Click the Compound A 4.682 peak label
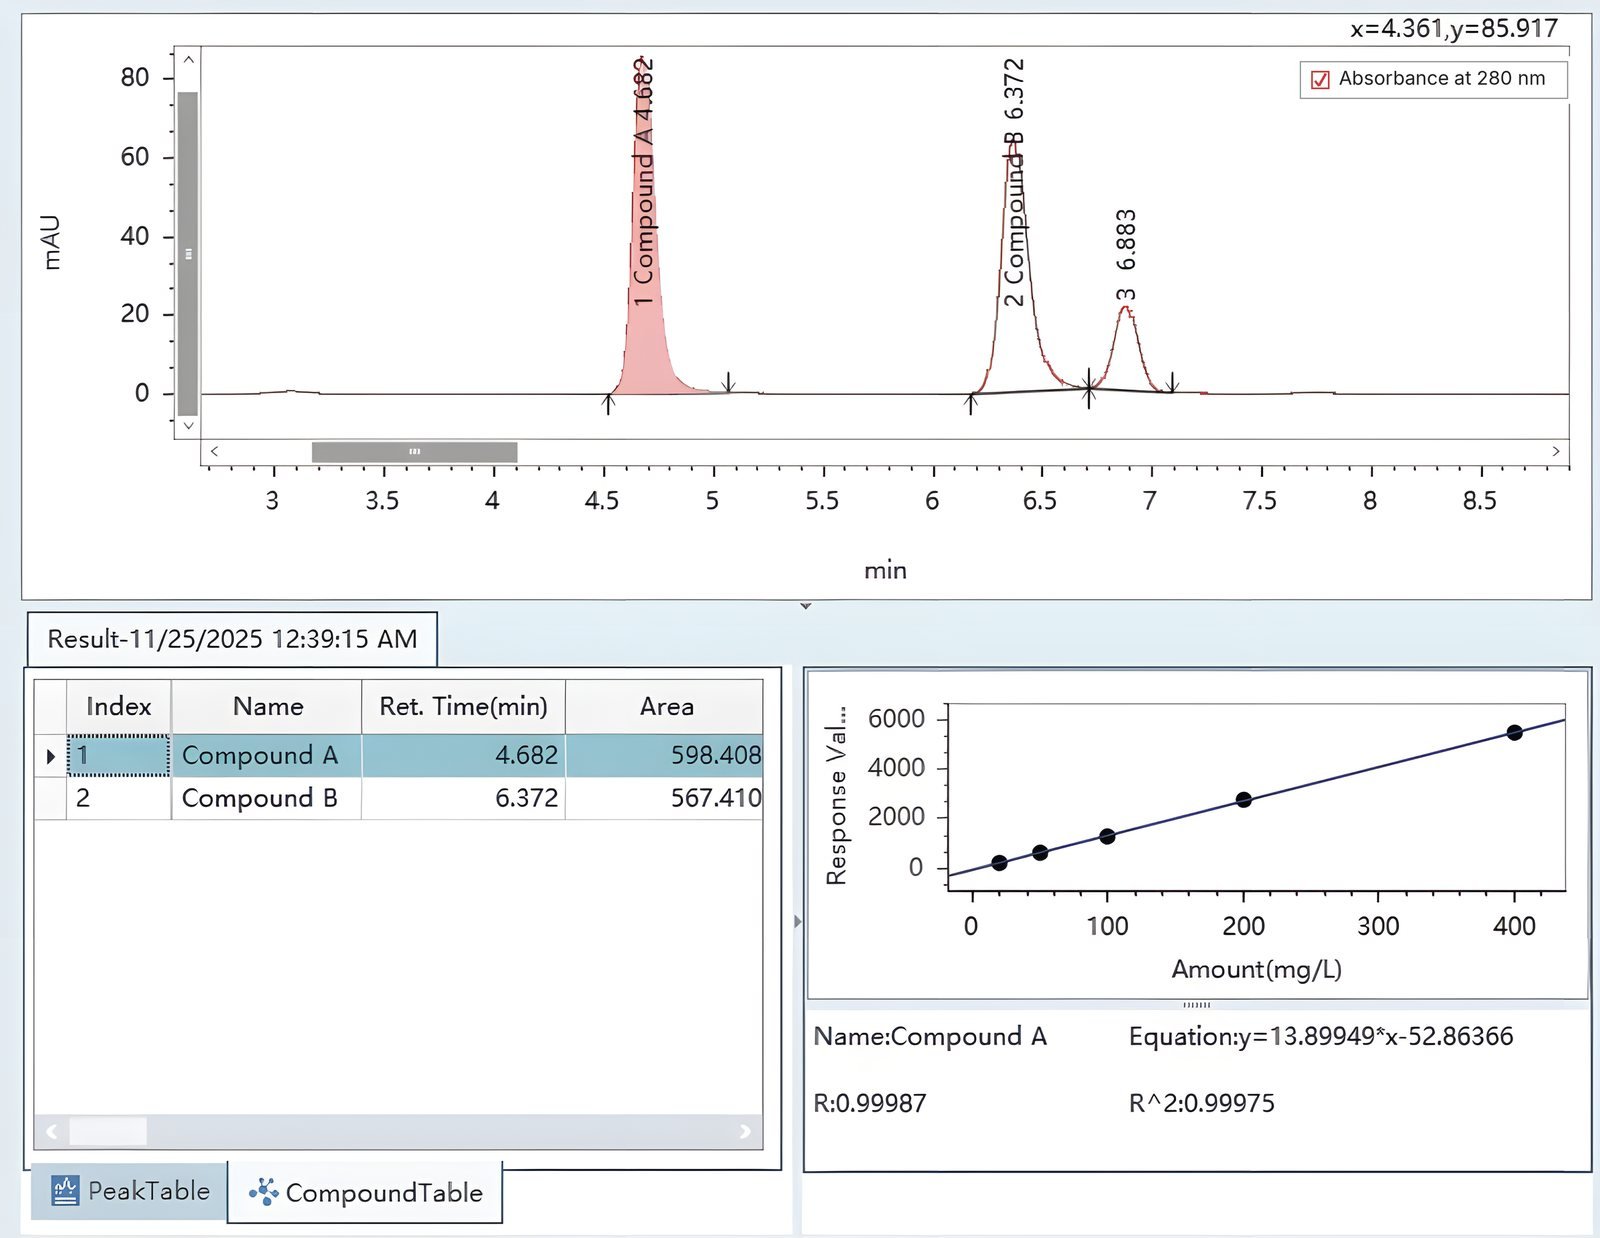The image size is (1600, 1238). pyautogui.click(x=643, y=182)
